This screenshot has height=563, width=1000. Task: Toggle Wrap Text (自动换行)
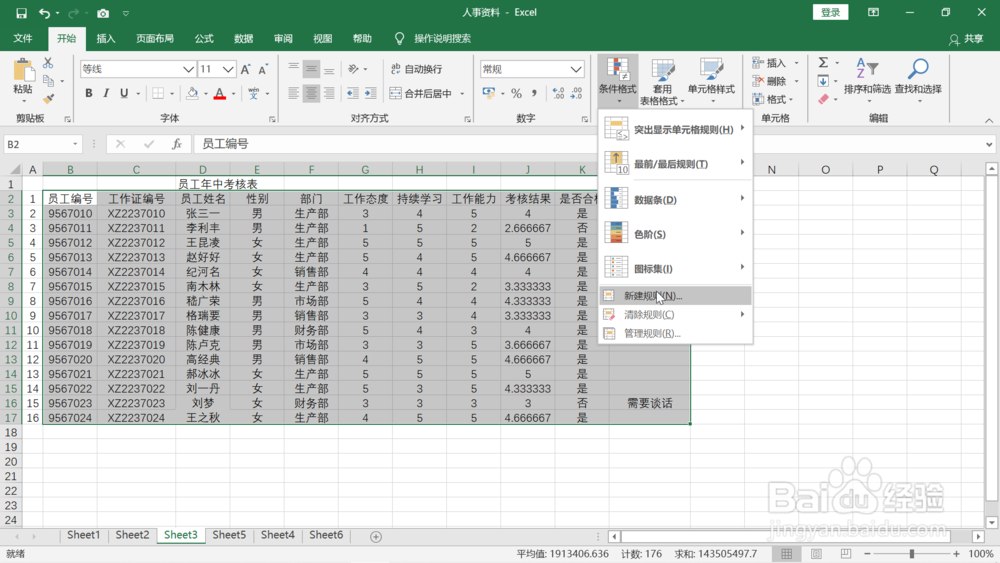click(x=416, y=69)
